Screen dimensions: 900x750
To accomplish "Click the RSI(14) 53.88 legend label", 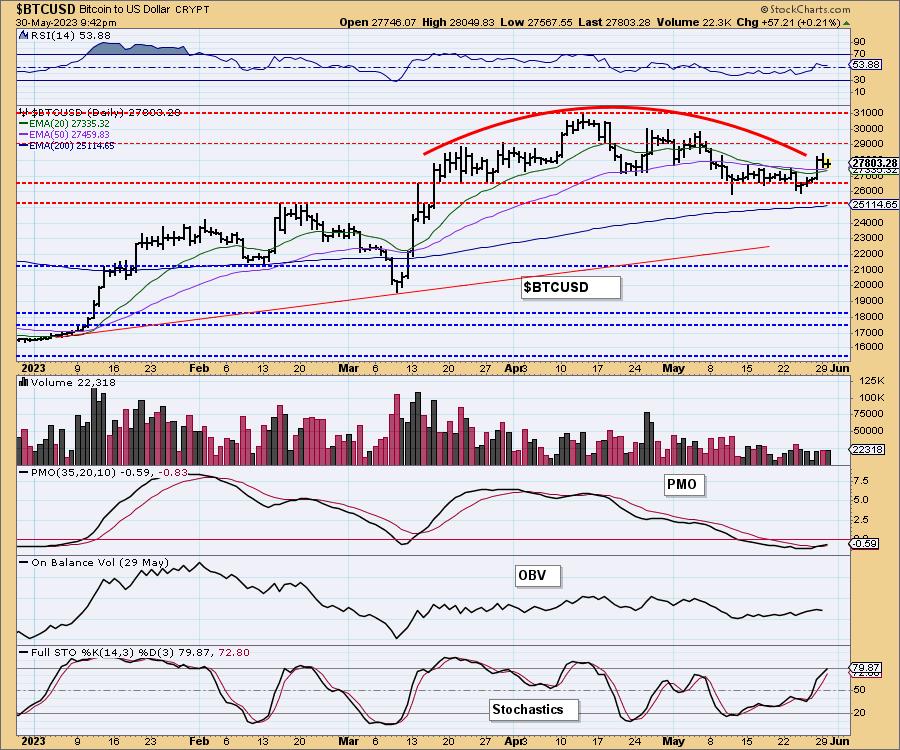I will click(x=70, y=36).
